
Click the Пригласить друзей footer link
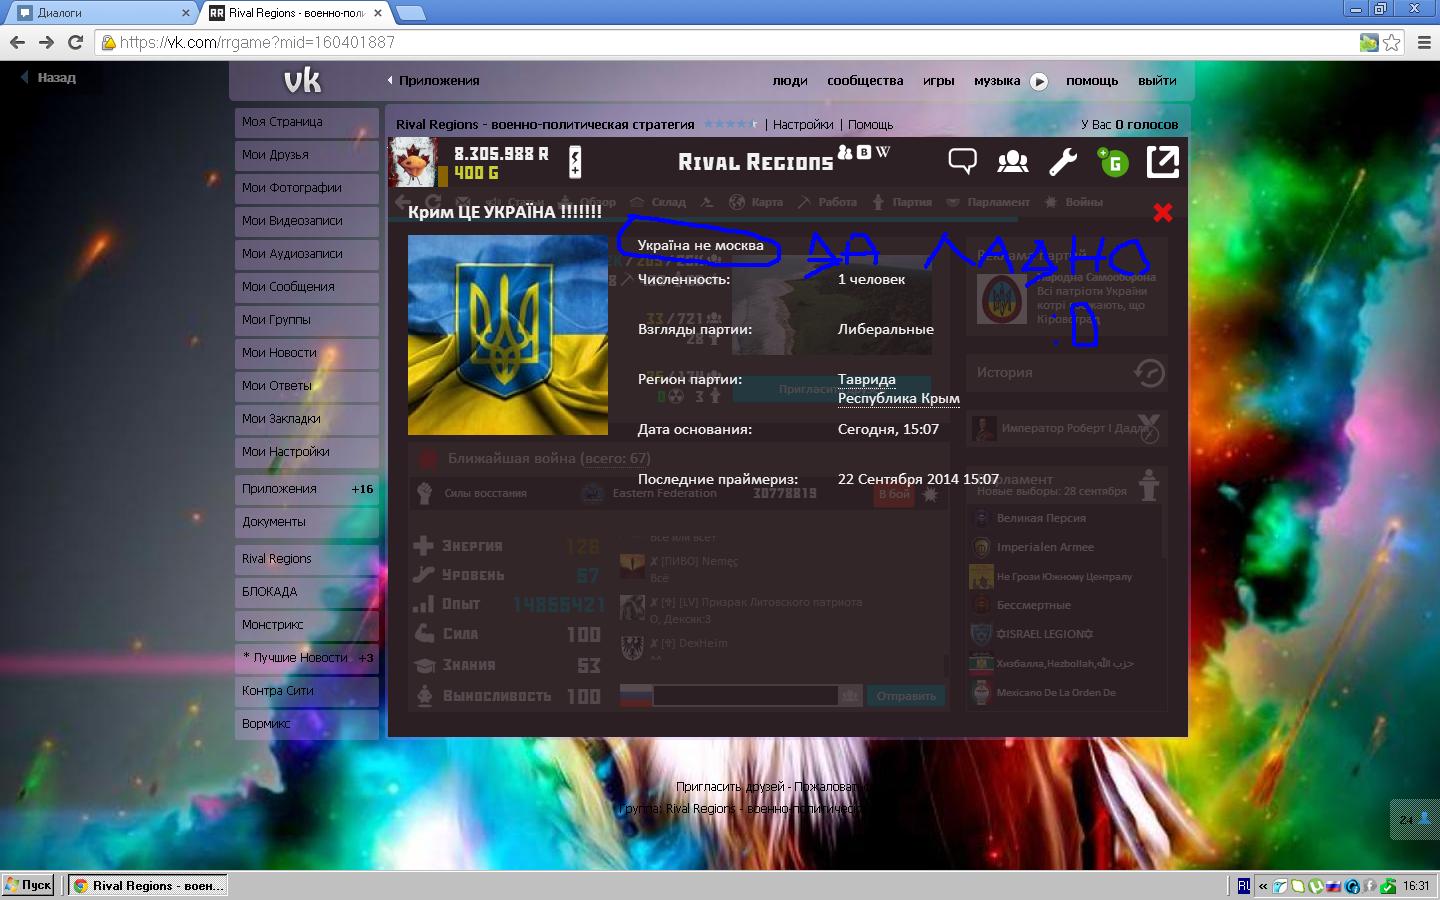point(730,787)
